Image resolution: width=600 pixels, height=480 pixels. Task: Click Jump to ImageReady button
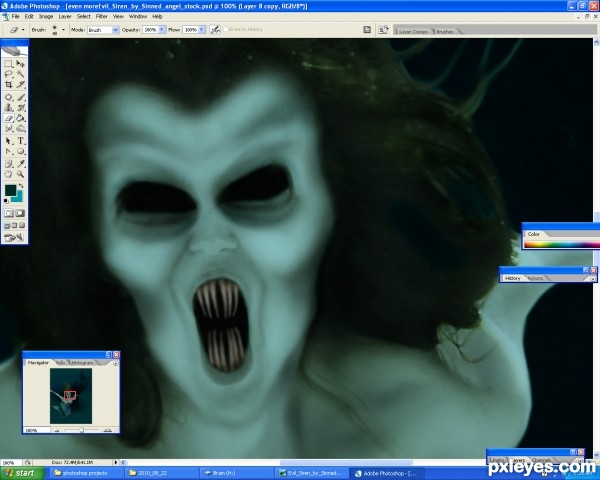pos(14,238)
